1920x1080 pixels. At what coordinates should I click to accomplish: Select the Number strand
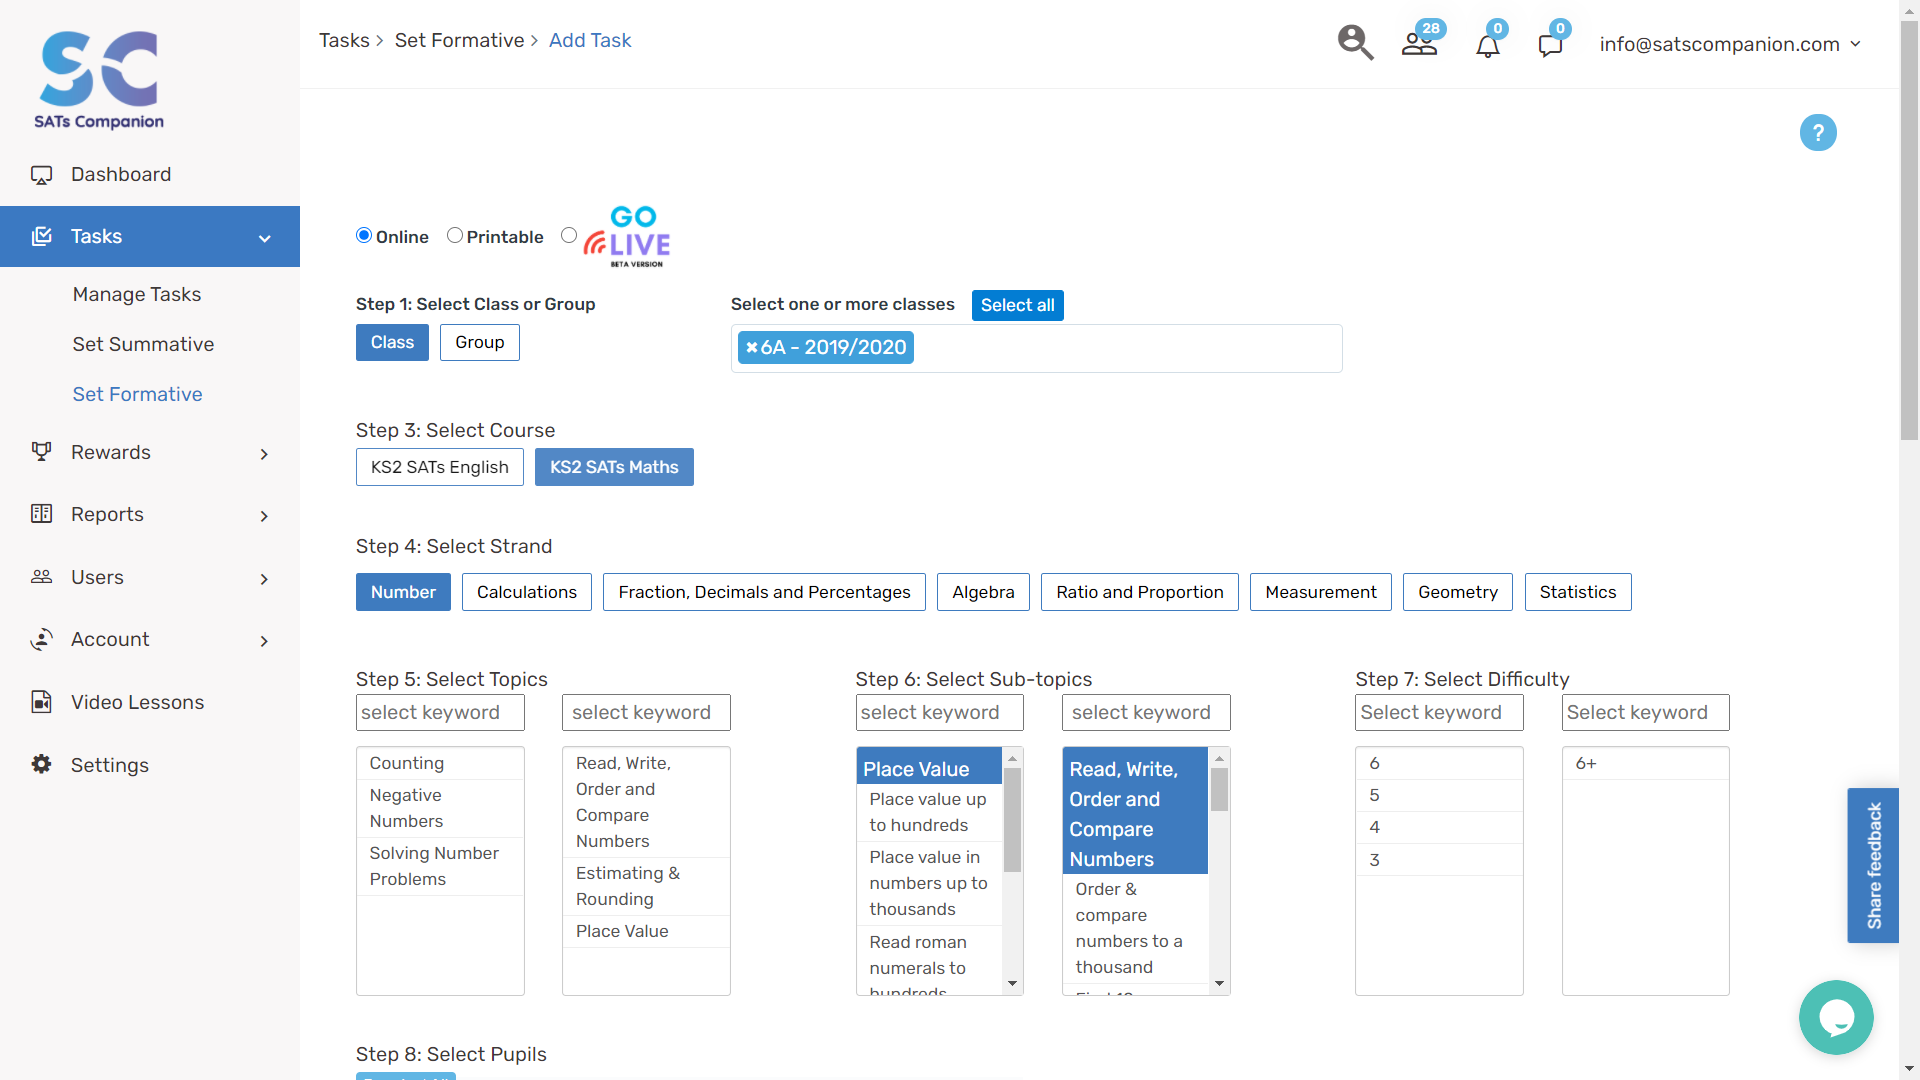pyautogui.click(x=403, y=592)
